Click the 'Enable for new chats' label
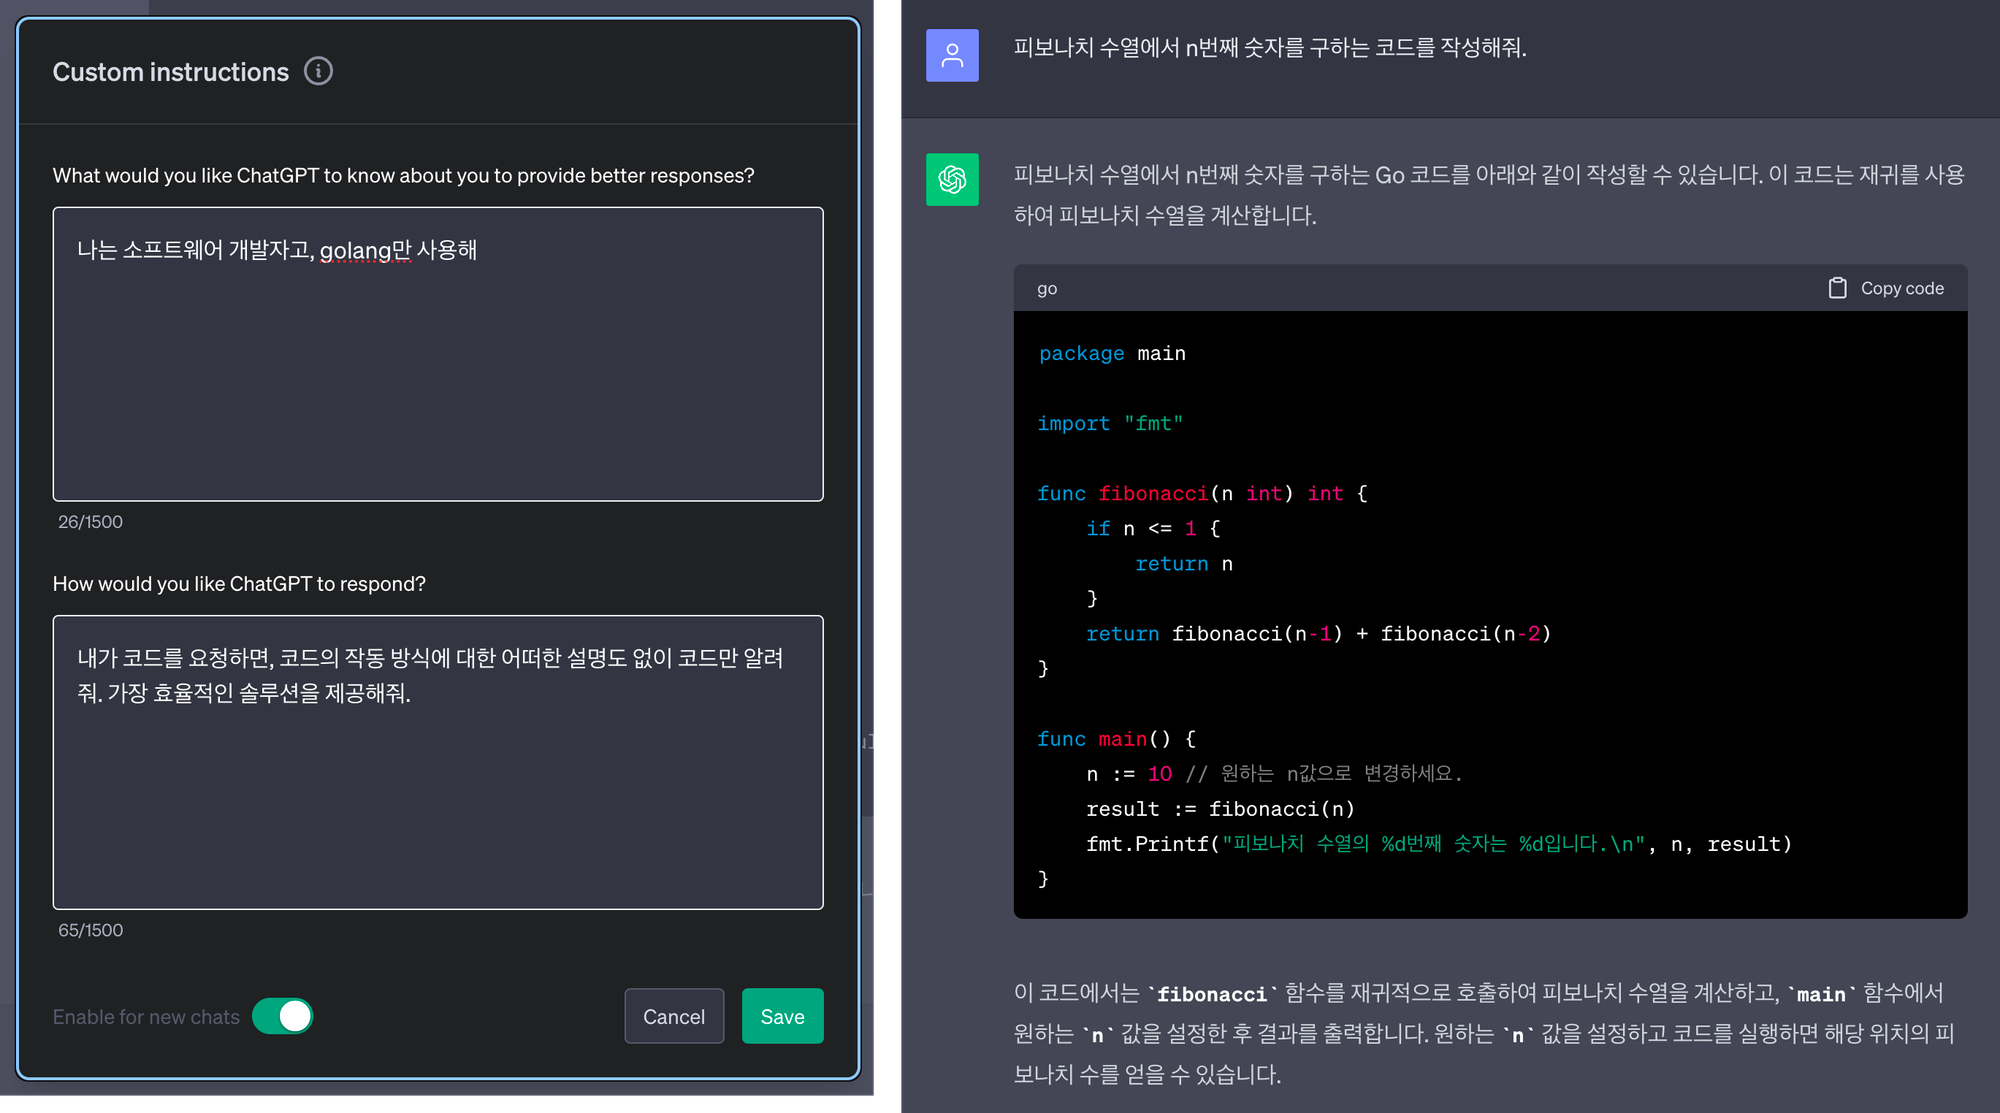Viewport: 2000px width, 1113px height. coord(146,1017)
